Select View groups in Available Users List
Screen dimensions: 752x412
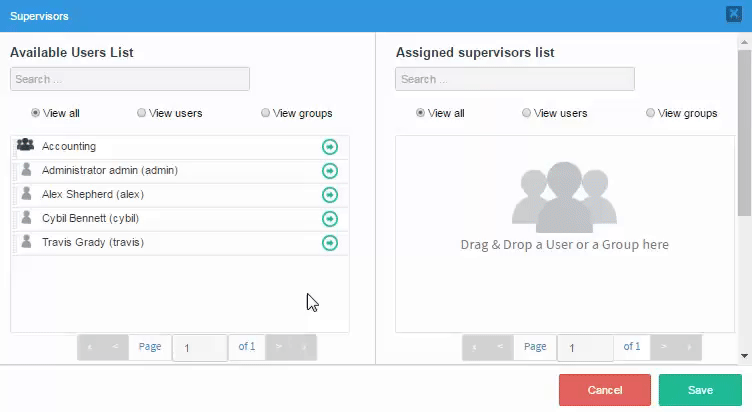pos(266,113)
